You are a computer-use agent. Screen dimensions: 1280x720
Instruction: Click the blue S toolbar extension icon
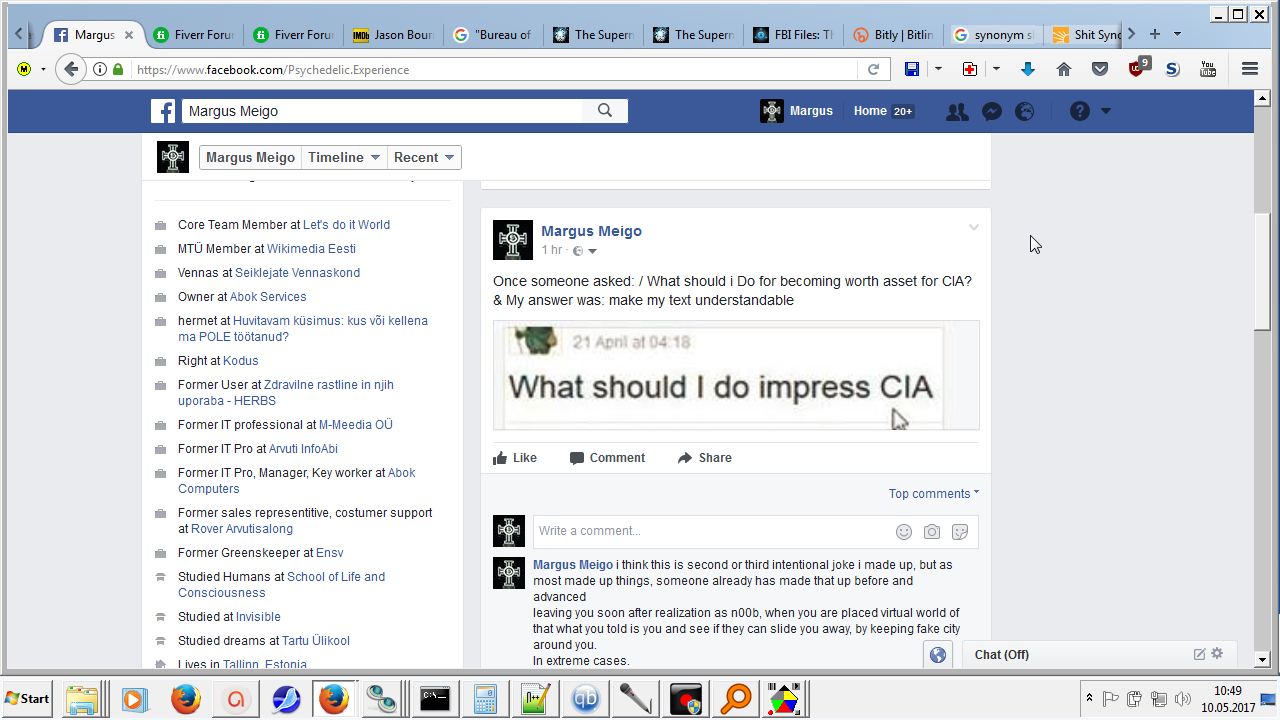1173,69
